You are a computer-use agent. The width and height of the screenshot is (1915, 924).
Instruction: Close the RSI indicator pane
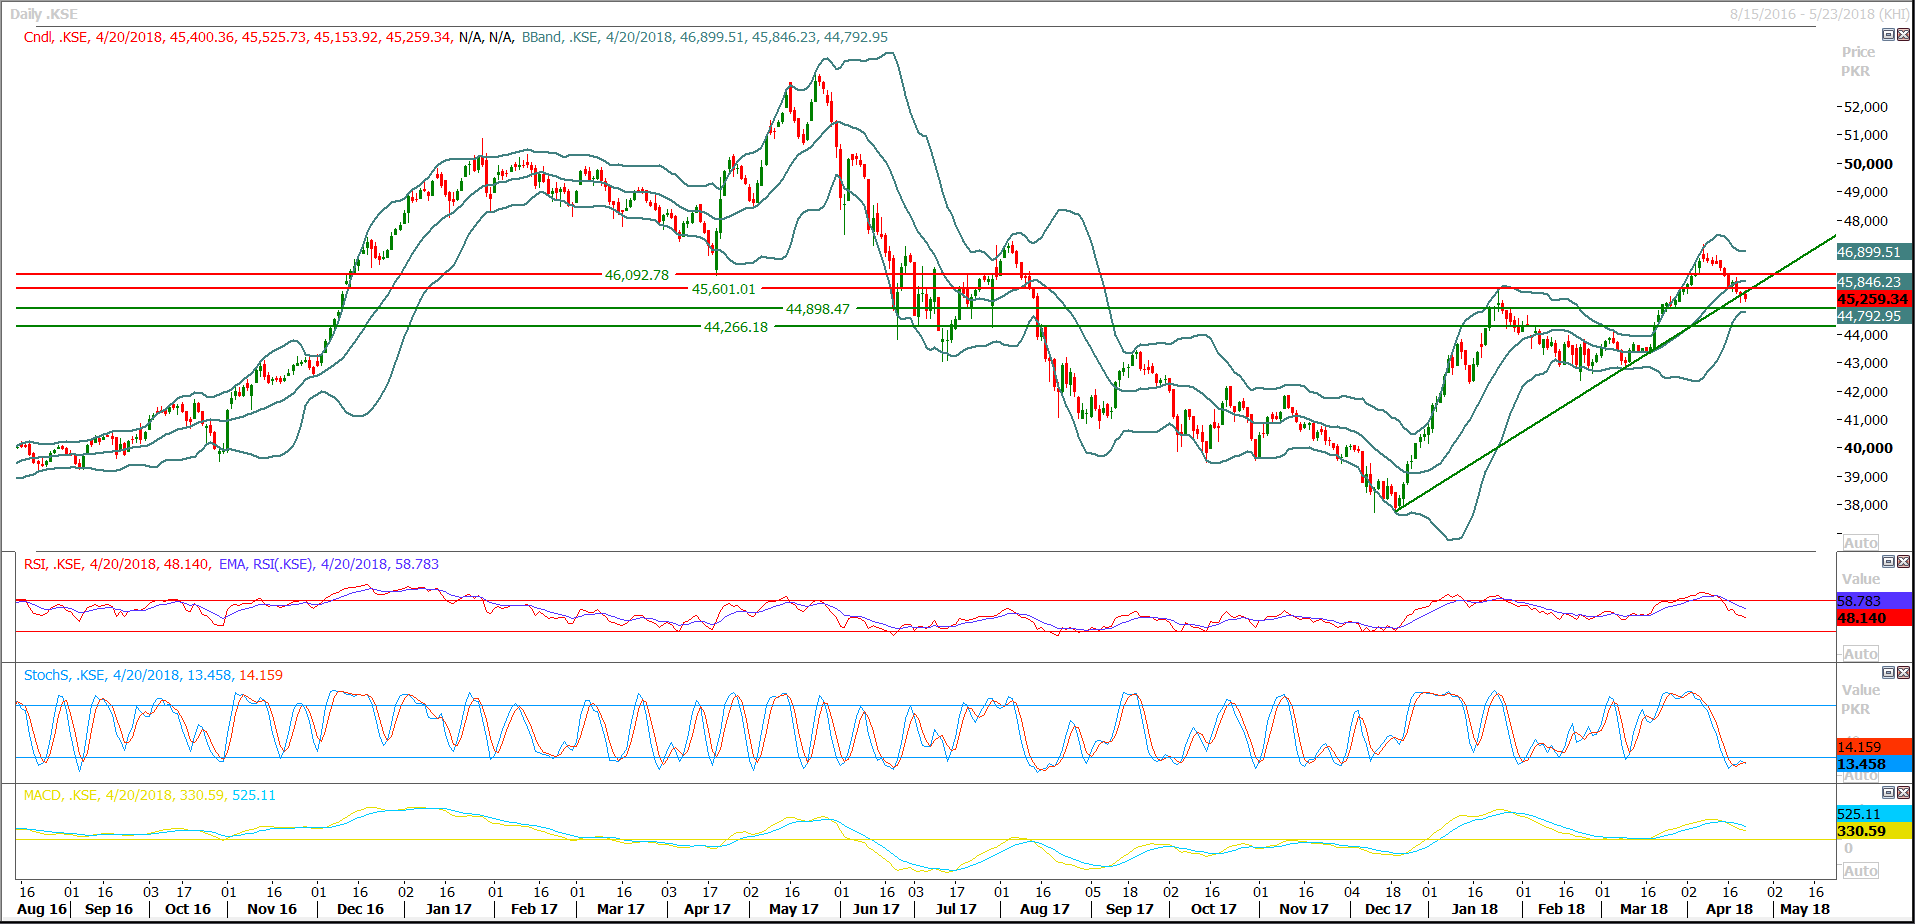pos(1903,561)
